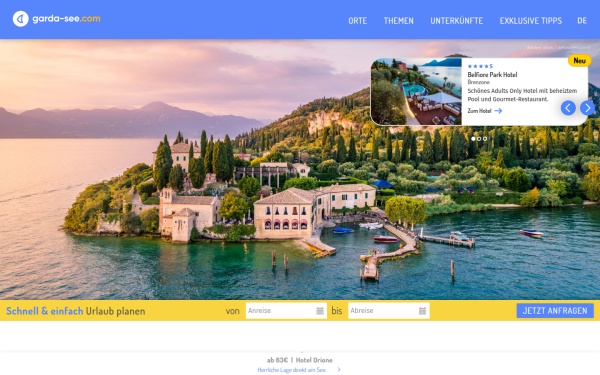600x375 pixels.
Task: Follow the Zum Hotel link
Action: pos(479,111)
